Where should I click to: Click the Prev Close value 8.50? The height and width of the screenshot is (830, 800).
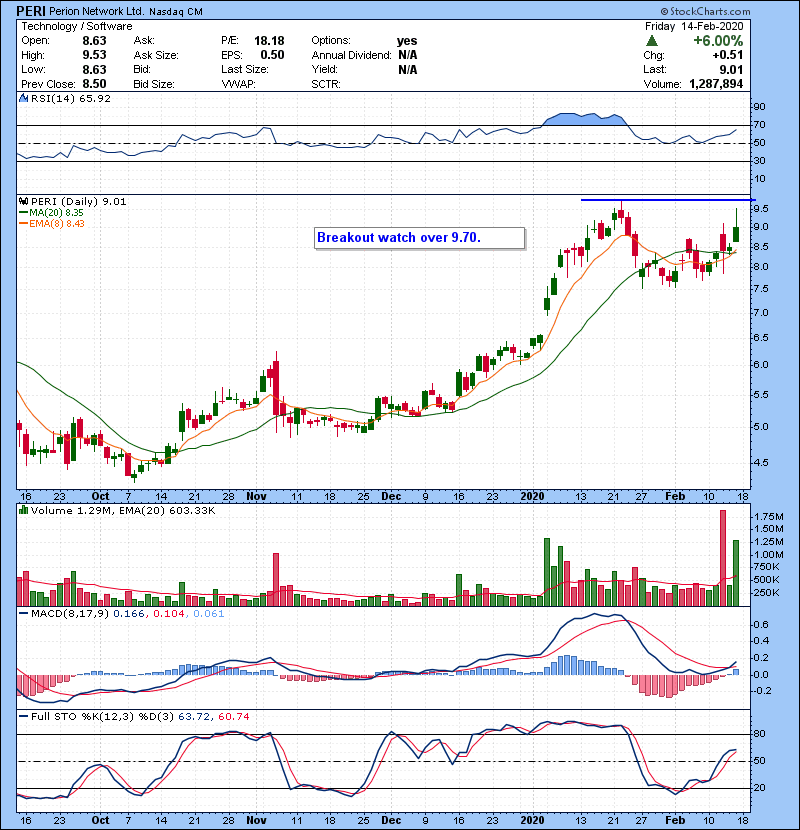tap(94, 84)
